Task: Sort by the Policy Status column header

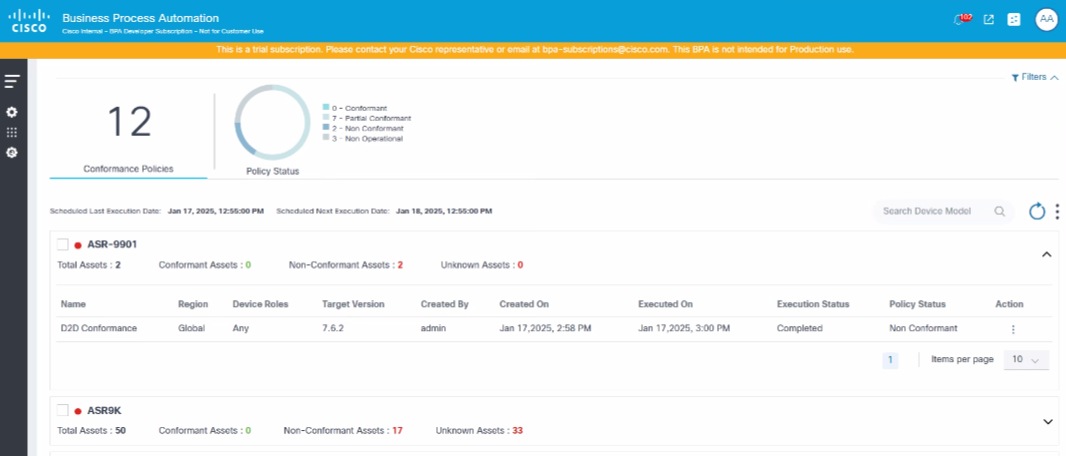Action: click(917, 304)
